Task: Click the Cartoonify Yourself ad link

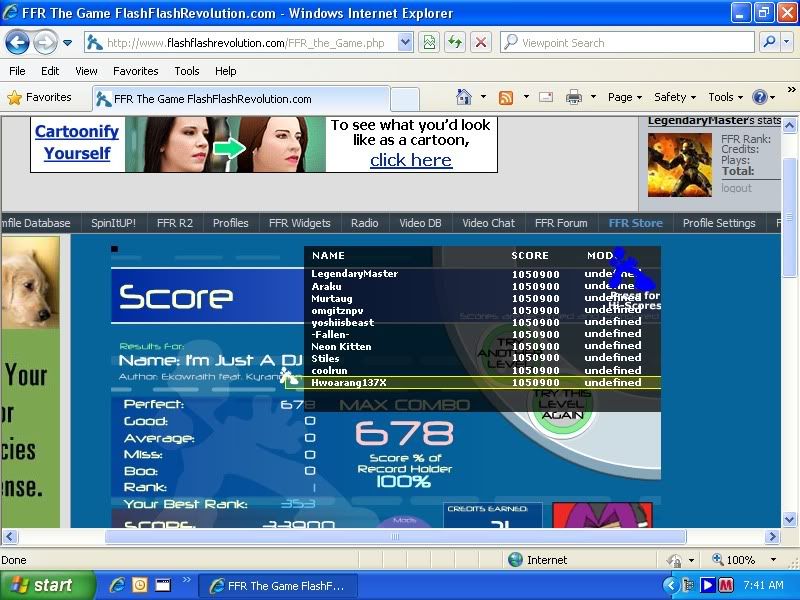Action: tap(77, 143)
